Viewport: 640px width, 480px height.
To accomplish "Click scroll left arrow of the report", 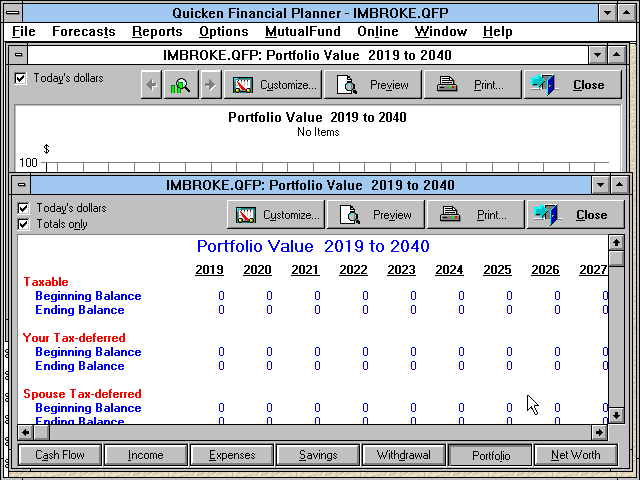I will click(x=25, y=432).
